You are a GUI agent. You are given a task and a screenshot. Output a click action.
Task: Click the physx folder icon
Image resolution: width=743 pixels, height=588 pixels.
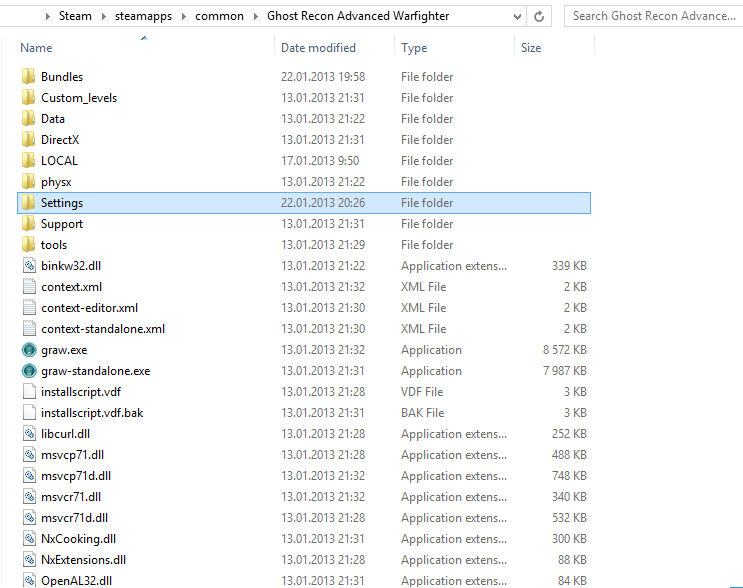coord(28,181)
